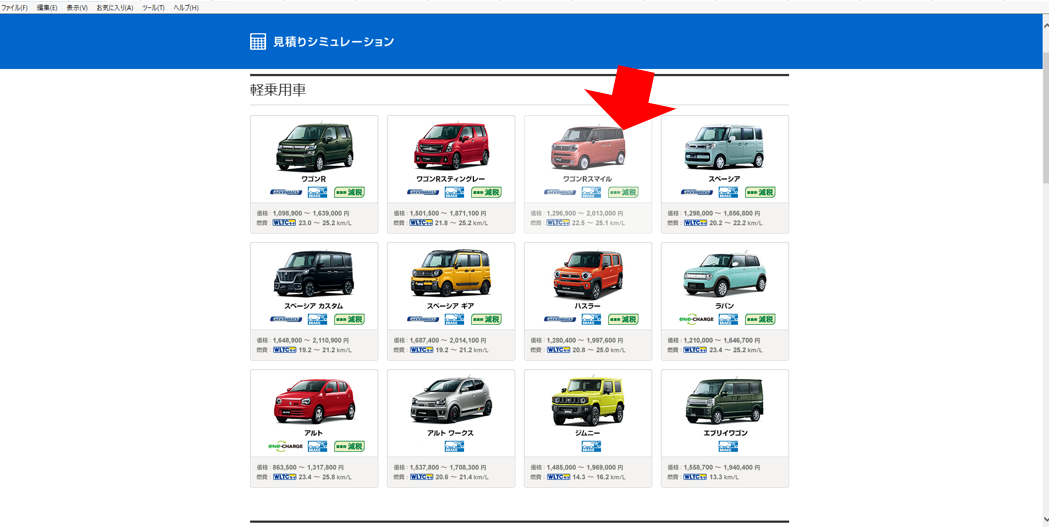Select the red アルト car image

(x=314, y=401)
